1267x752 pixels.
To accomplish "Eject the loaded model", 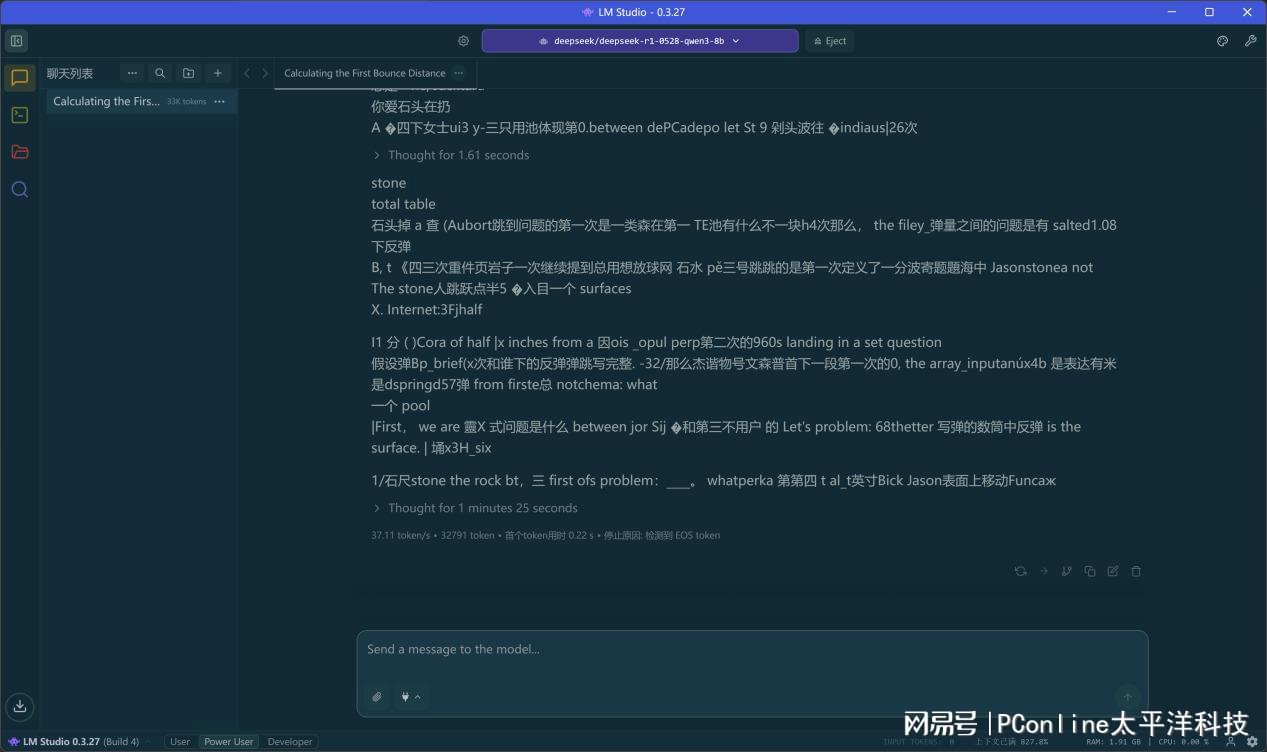I will pyautogui.click(x=829, y=41).
